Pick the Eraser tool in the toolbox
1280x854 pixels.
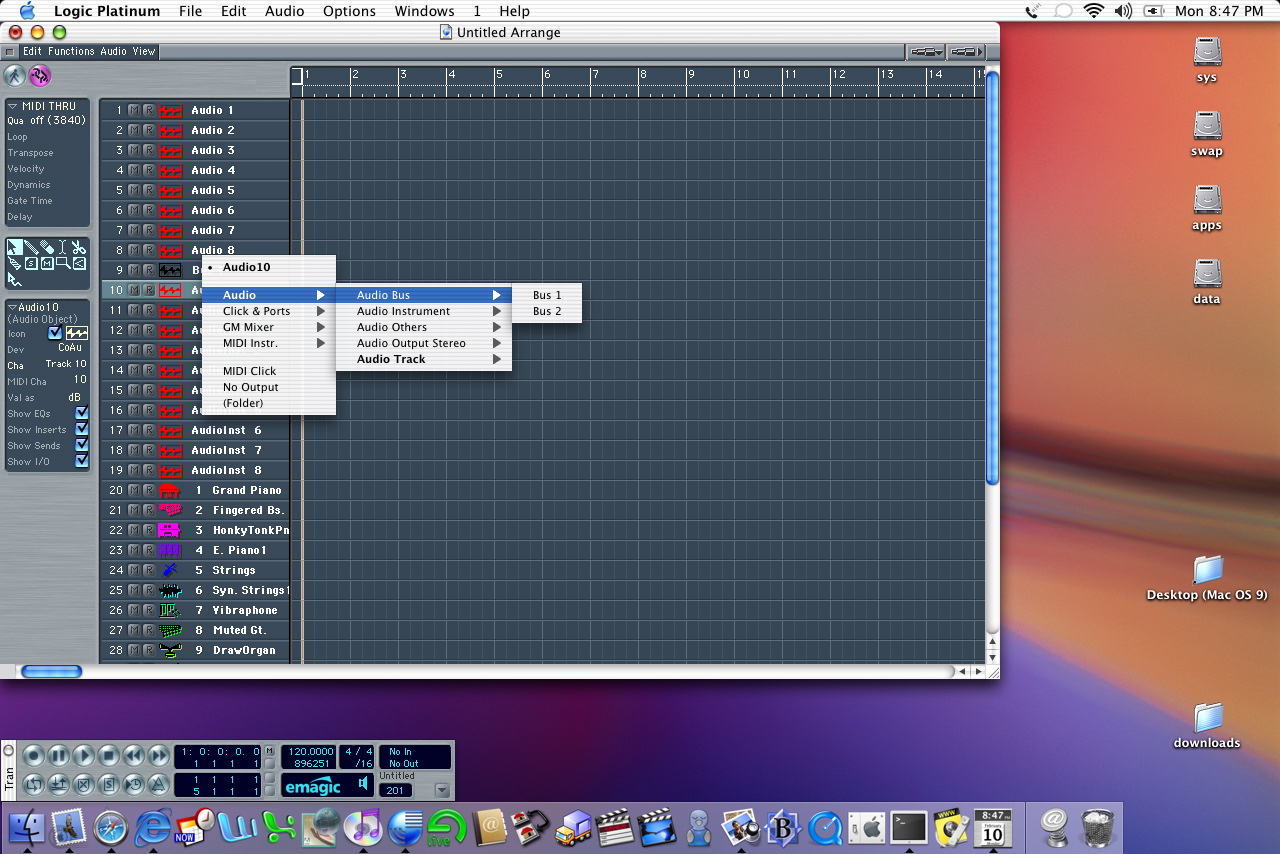(x=46, y=247)
